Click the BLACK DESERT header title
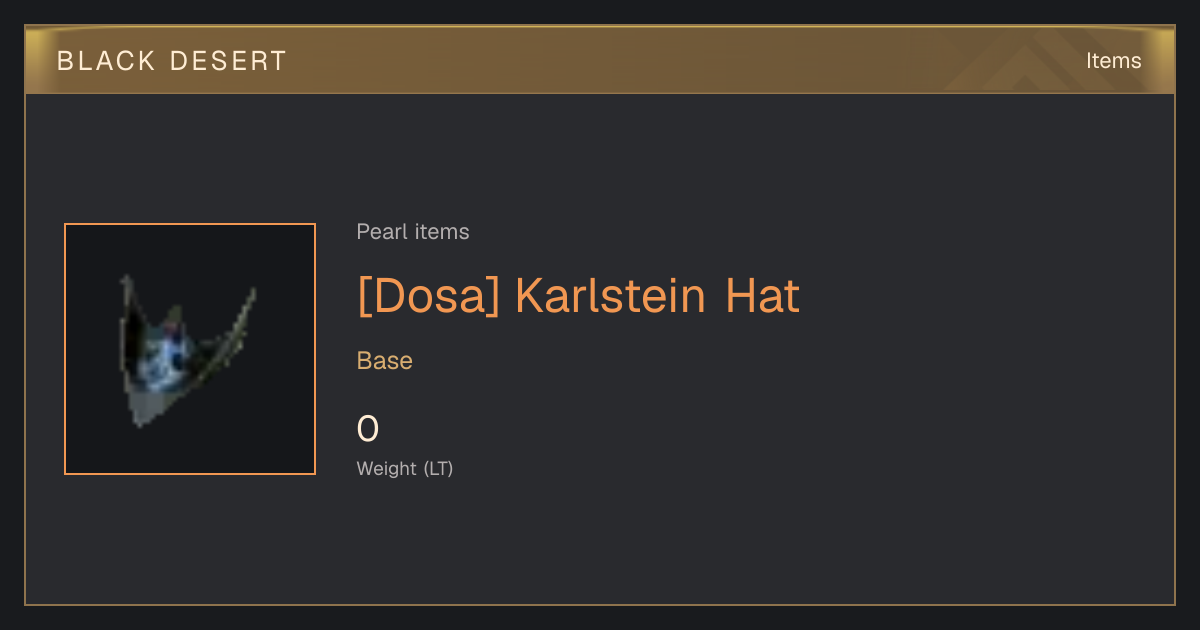This screenshot has height=630, width=1200. (172, 61)
